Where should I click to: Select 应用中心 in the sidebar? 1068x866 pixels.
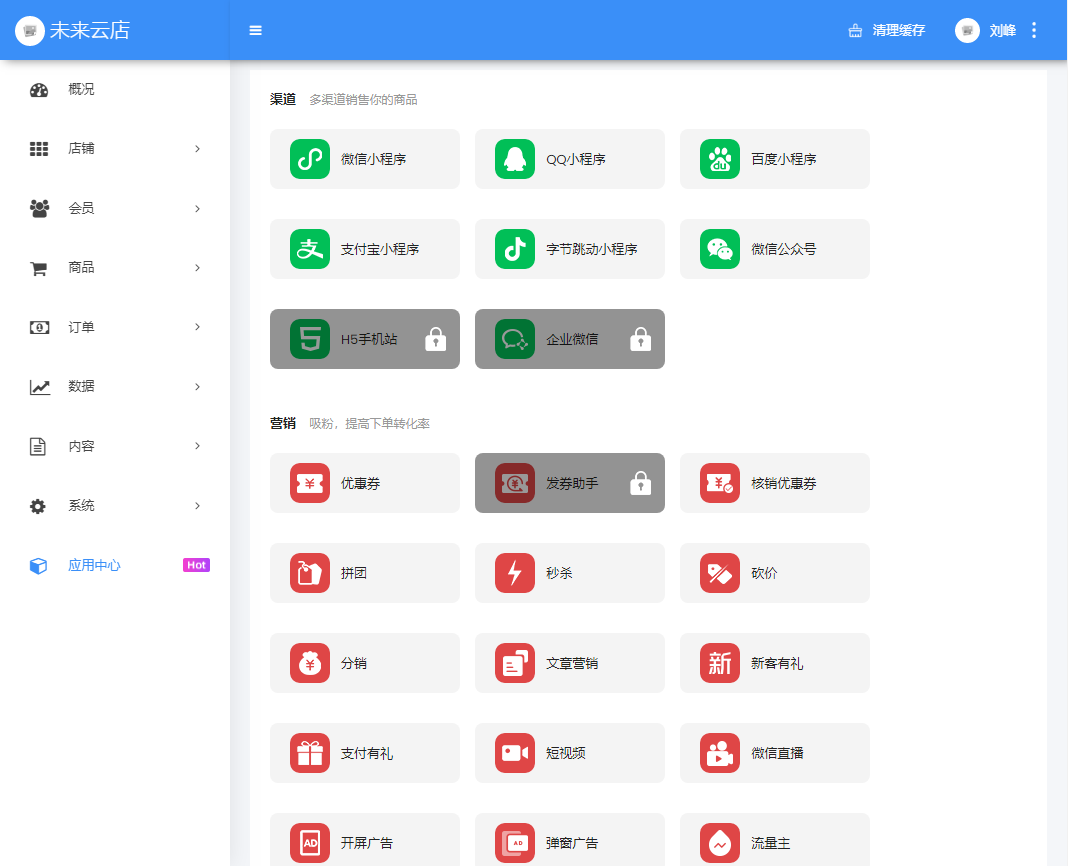(94, 565)
